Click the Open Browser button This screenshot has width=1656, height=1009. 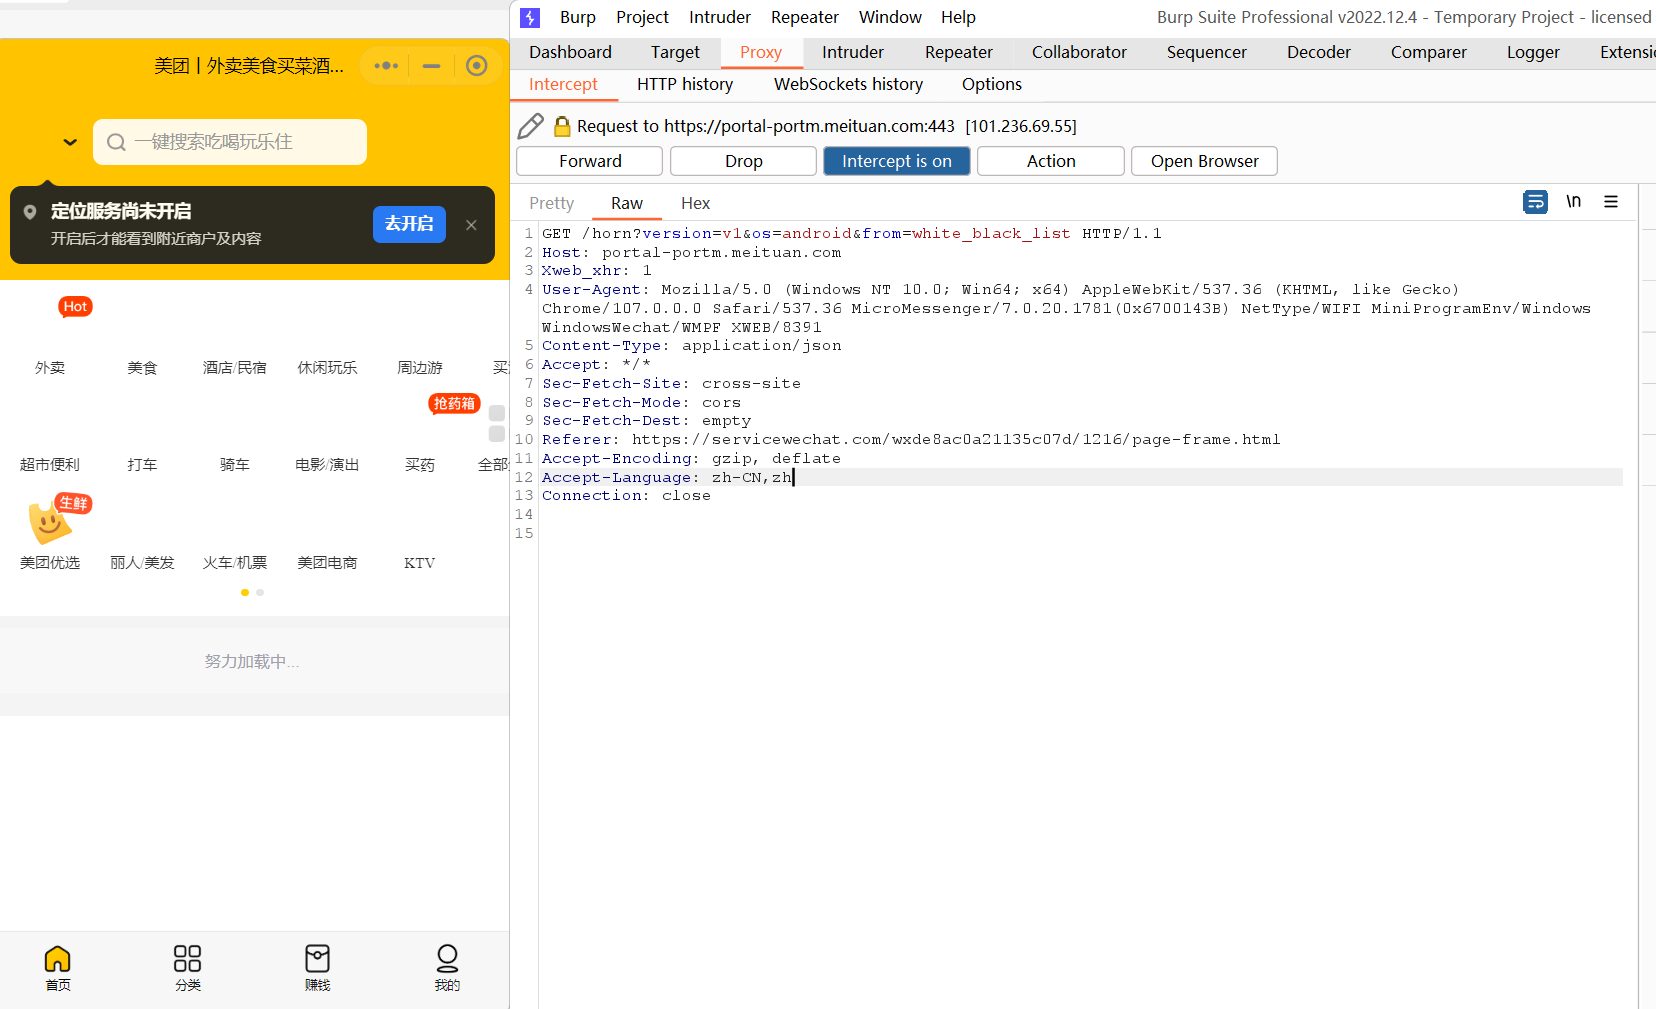click(1204, 161)
